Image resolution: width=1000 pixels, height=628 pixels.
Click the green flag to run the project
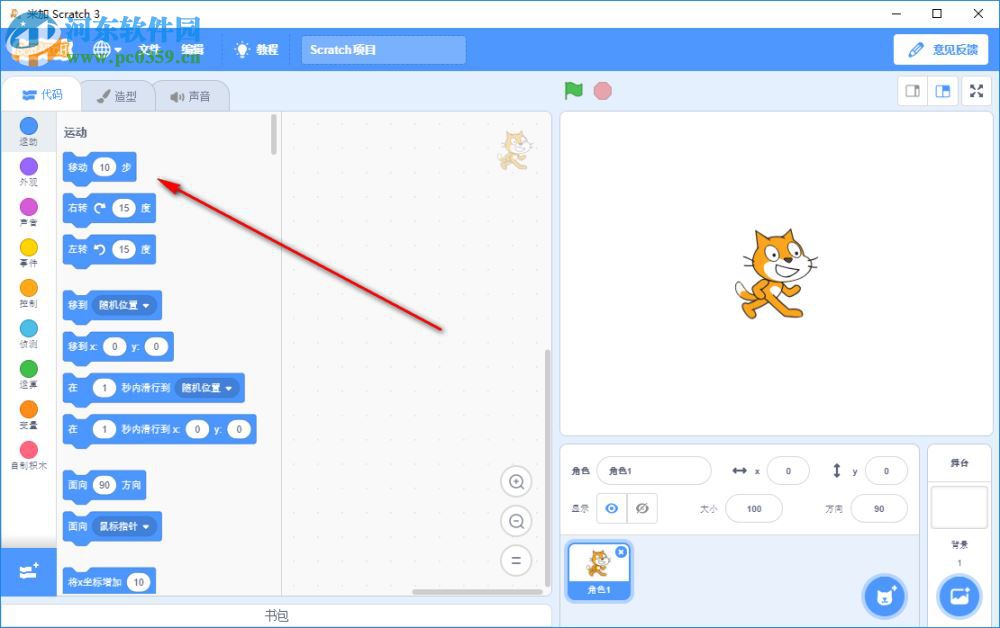click(x=573, y=90)
